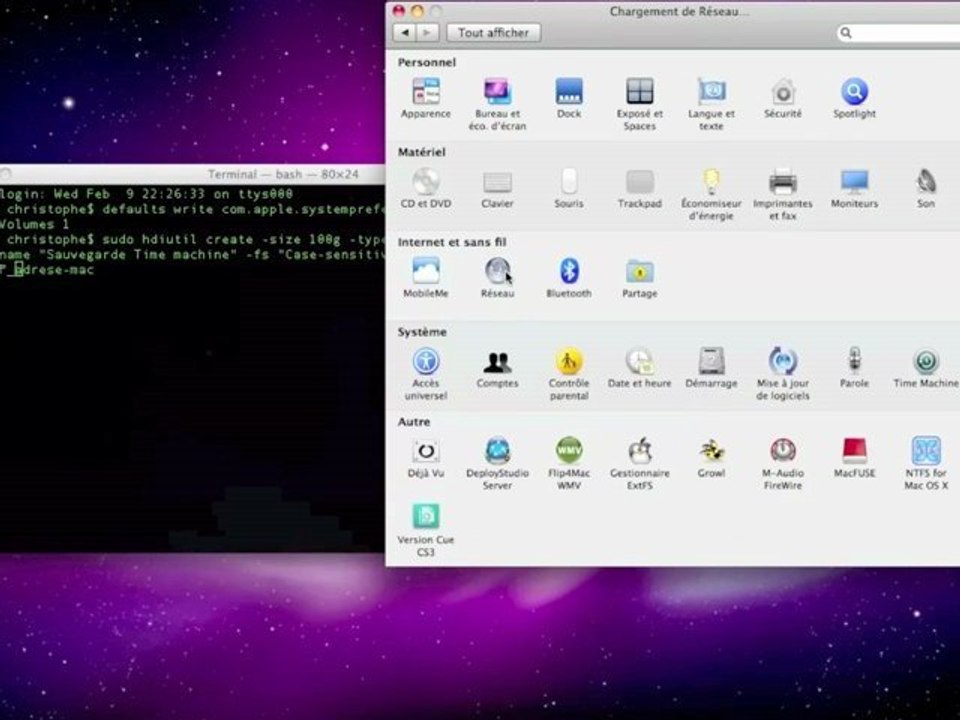The image size is (960, 720).
Task: Open Flip4Mac WMV preferences
Action: coord(569,463)
